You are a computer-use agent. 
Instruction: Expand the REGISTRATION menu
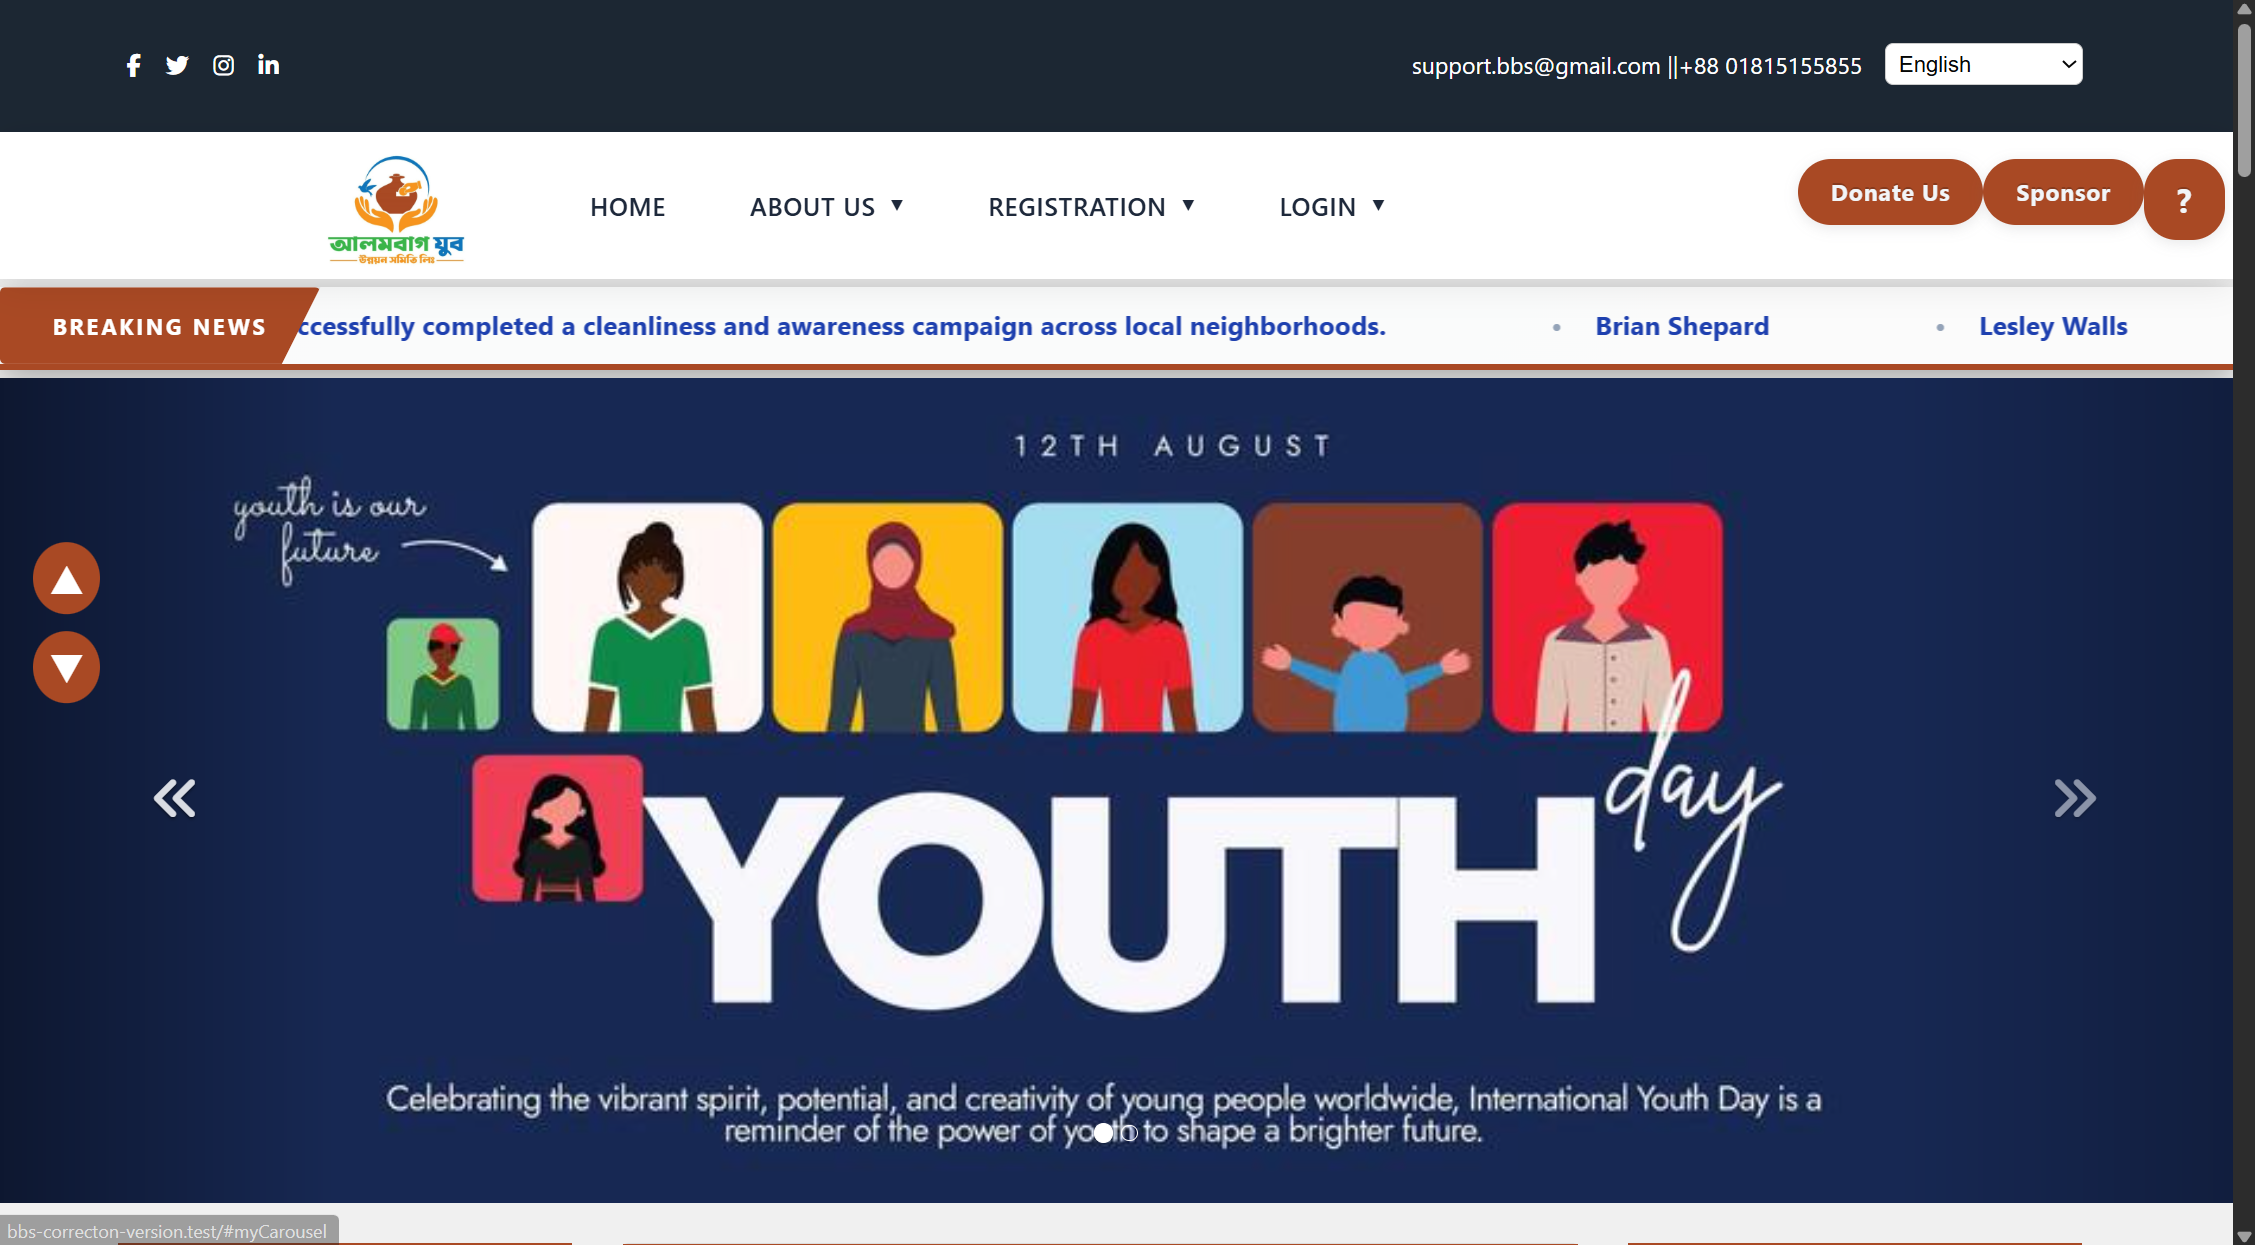pyautogui.click(x=1091, y=207)
